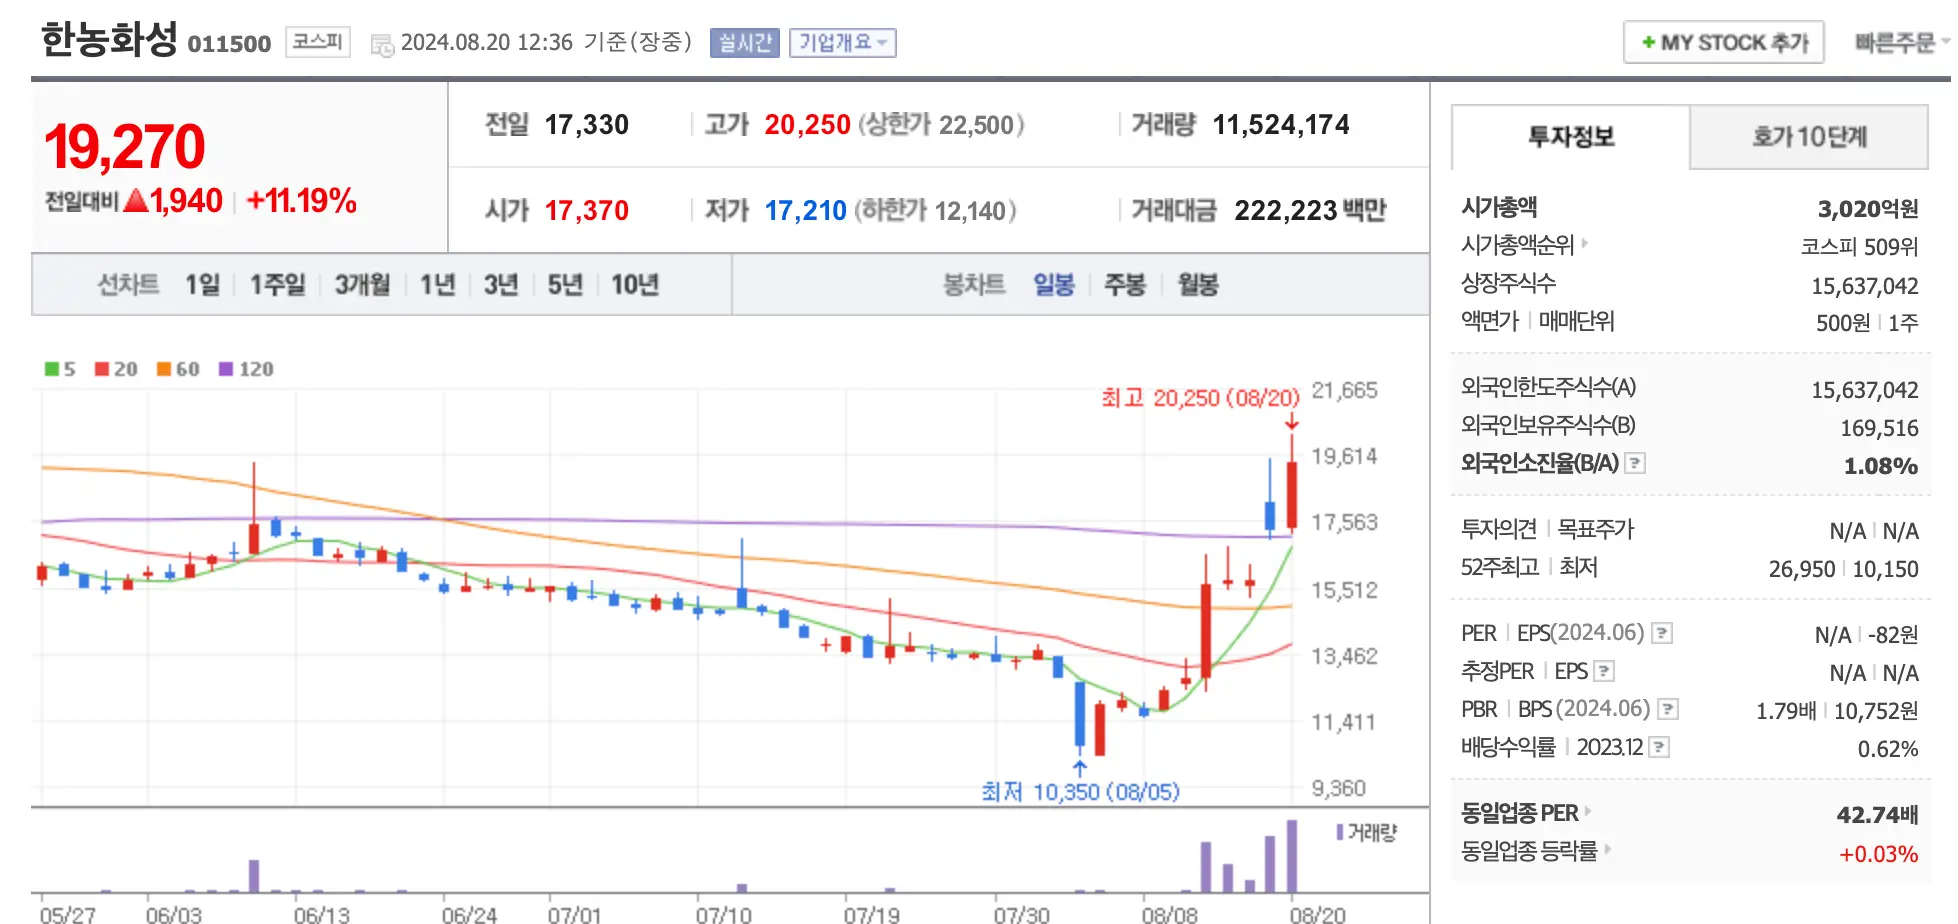This screenshot has height=924, width=1958.
Task: Select 1주일 line chart period
Action: point(277,285)
